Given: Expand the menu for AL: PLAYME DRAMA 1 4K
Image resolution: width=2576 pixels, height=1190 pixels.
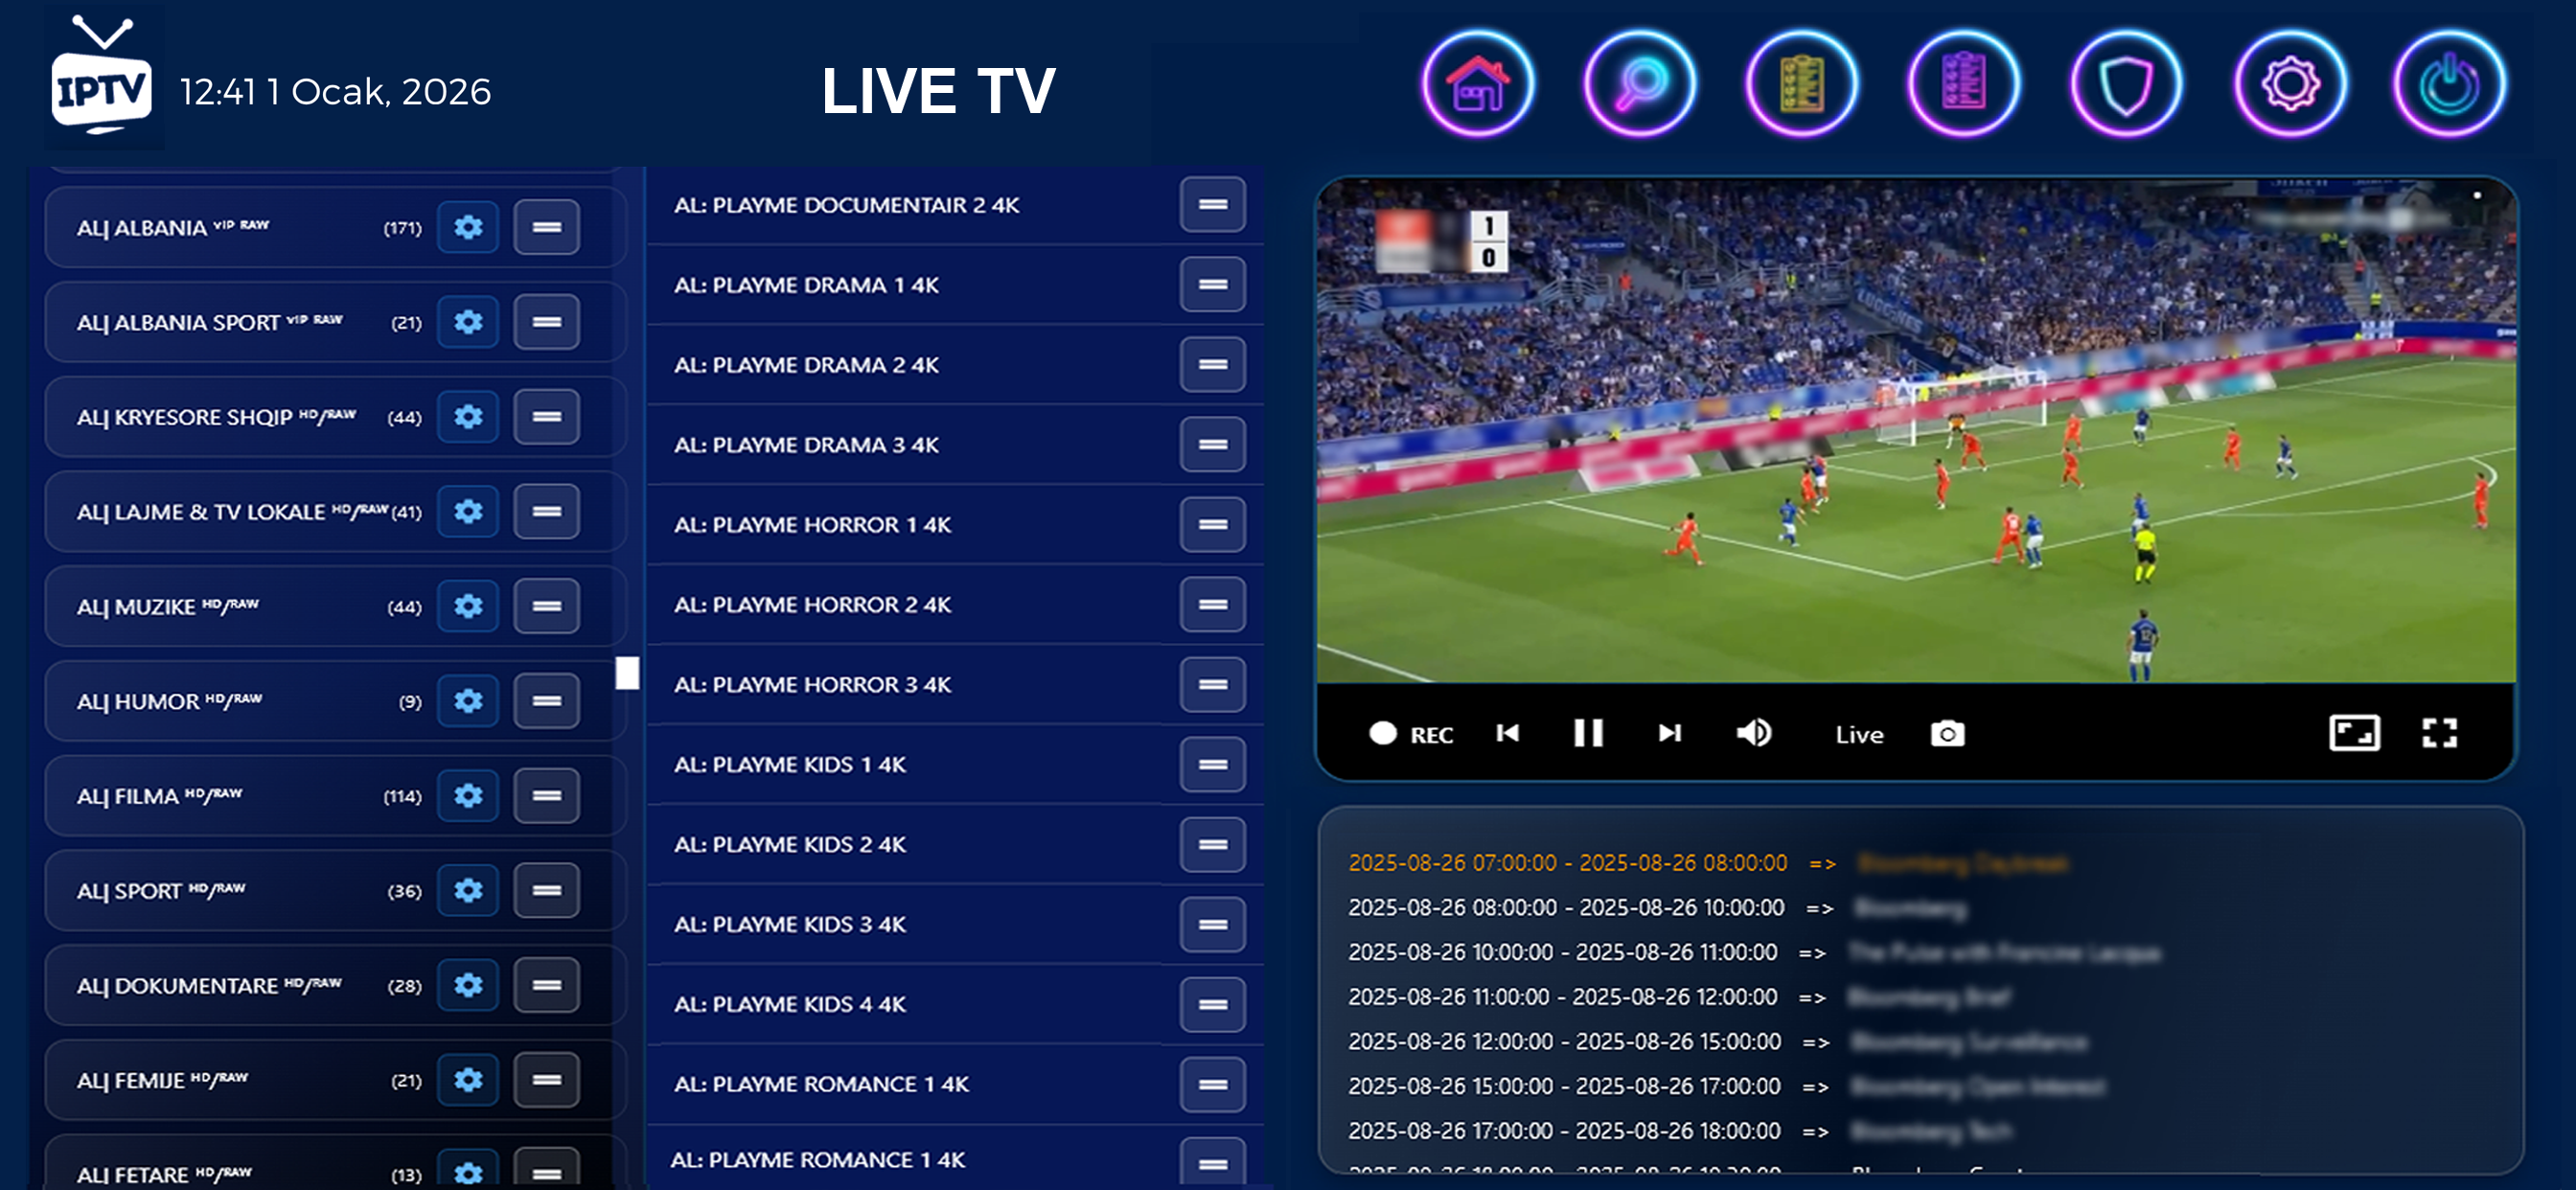Looking at the screenshot, I should coord(1212,285).
